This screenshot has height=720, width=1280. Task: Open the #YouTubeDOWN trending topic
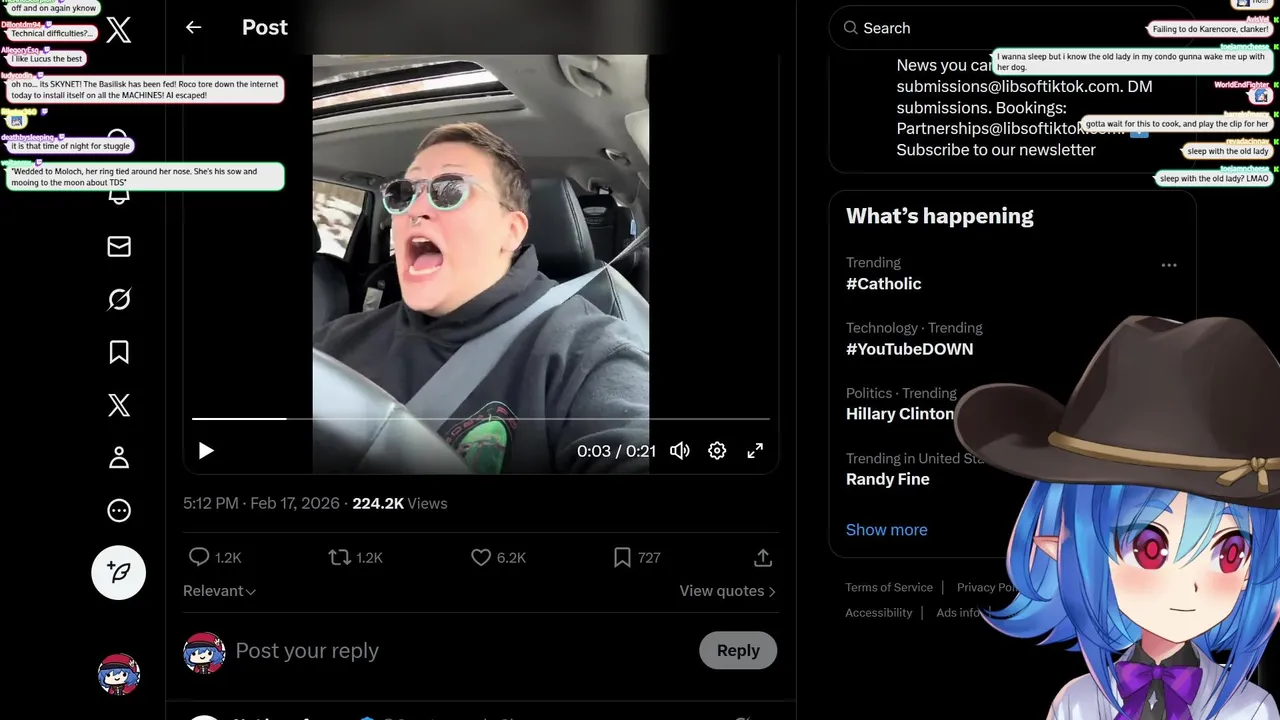909,349
